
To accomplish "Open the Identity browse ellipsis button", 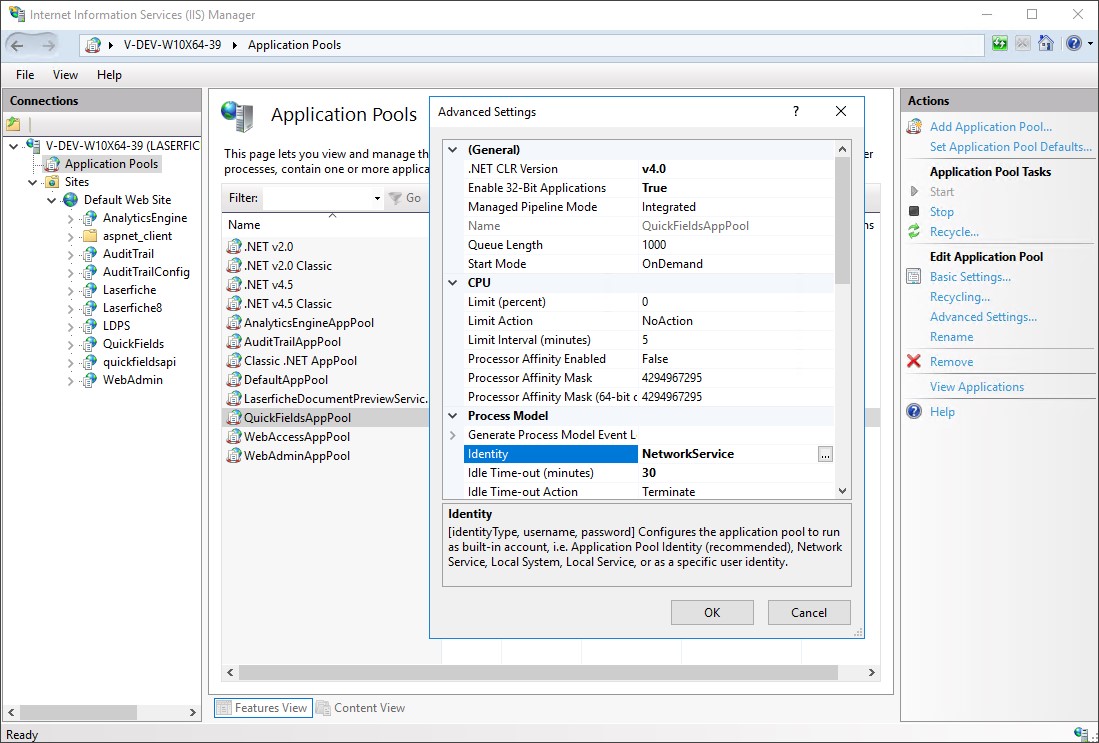I will click(824, 453).
